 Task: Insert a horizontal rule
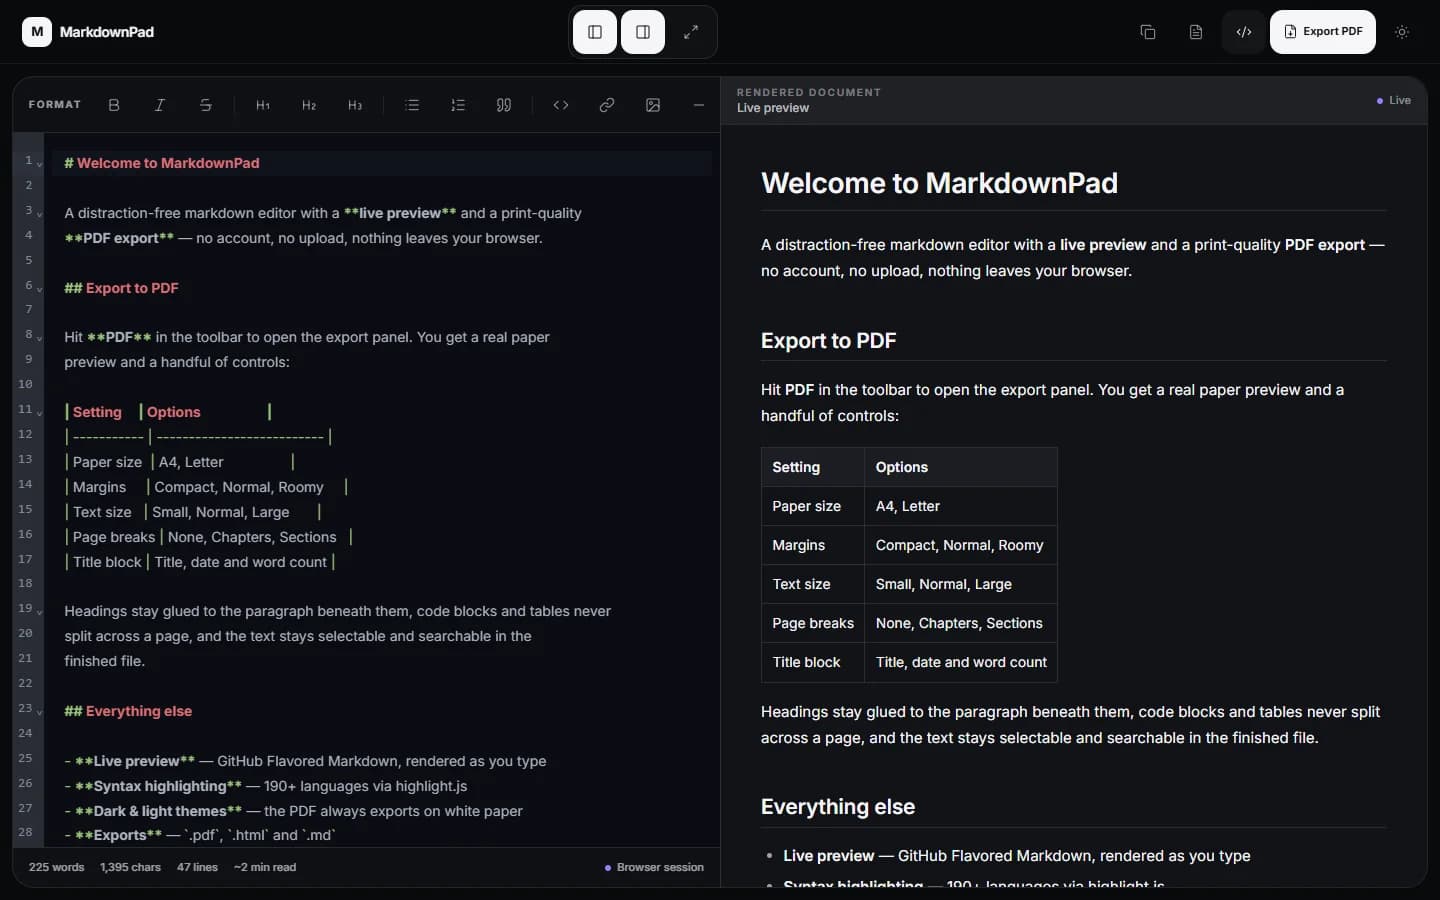click(x=699, y=105)
